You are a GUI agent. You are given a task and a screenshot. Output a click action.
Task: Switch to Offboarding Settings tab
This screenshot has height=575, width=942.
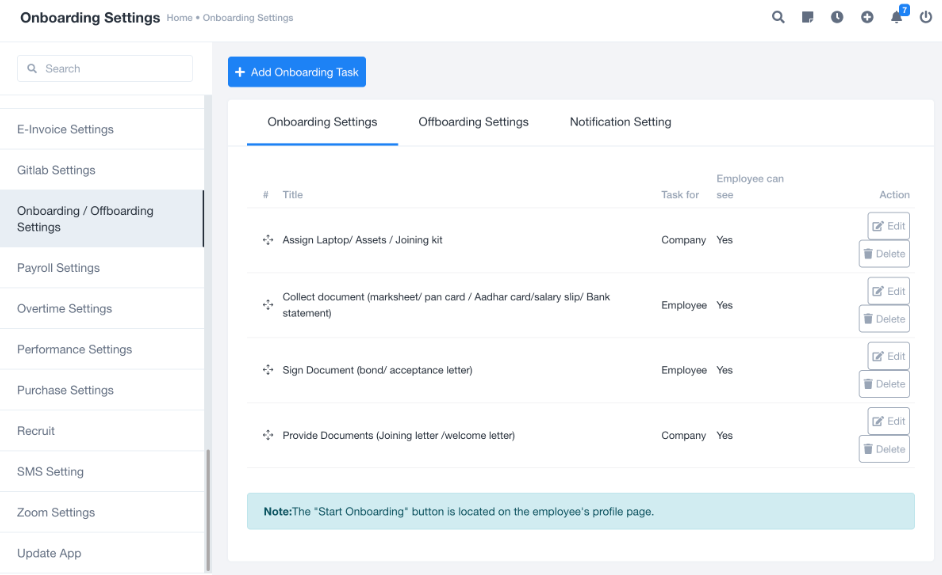[473, 122]
